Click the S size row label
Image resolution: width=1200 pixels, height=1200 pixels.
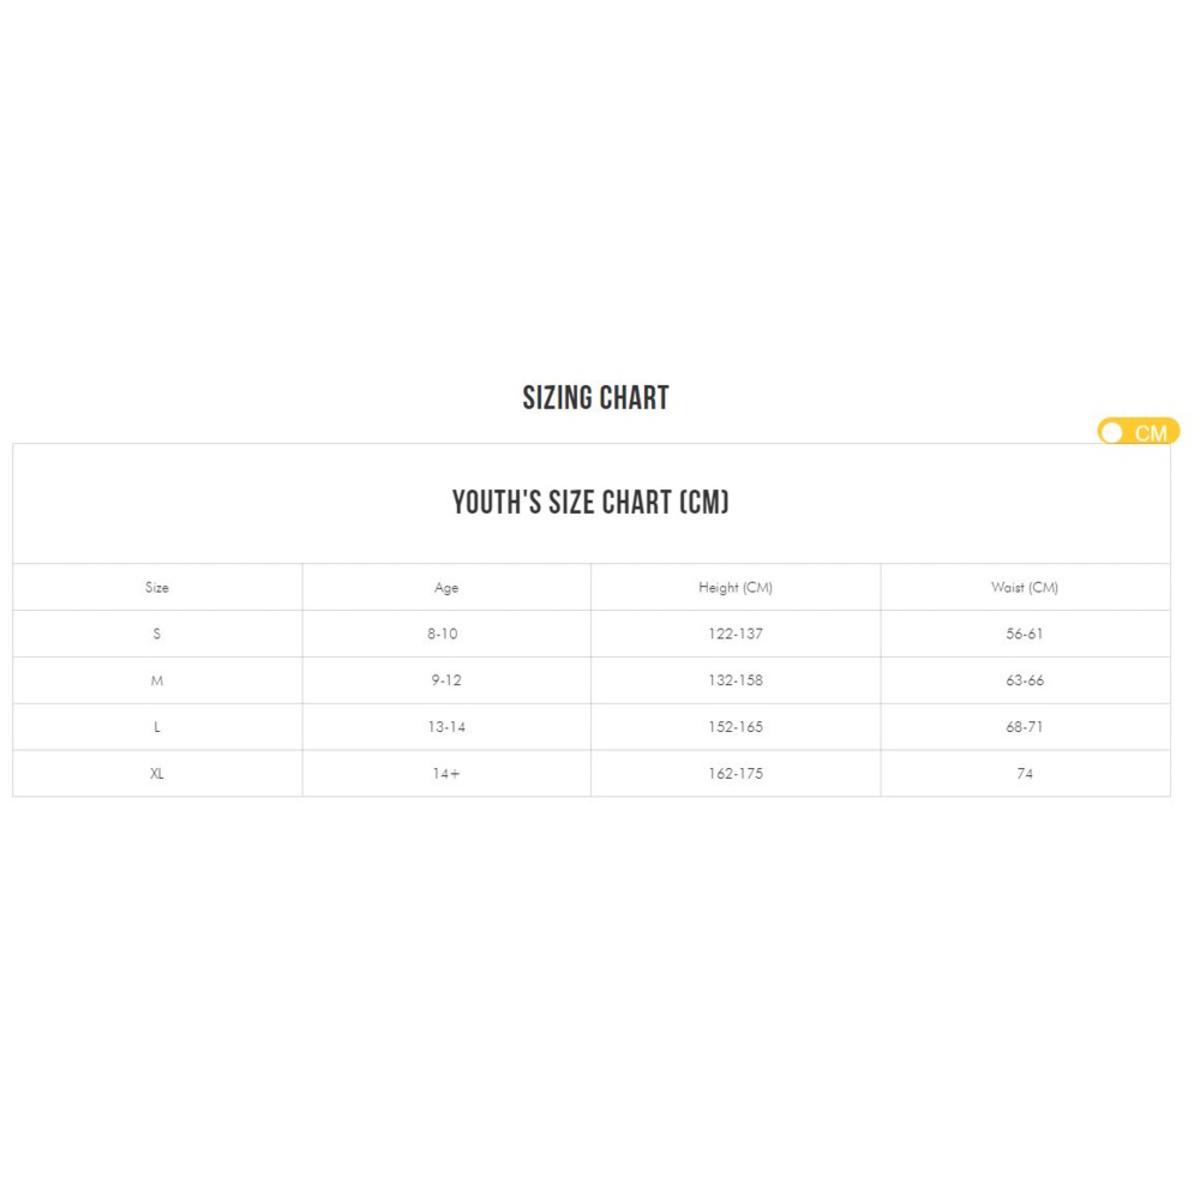(x=157, y=634)
